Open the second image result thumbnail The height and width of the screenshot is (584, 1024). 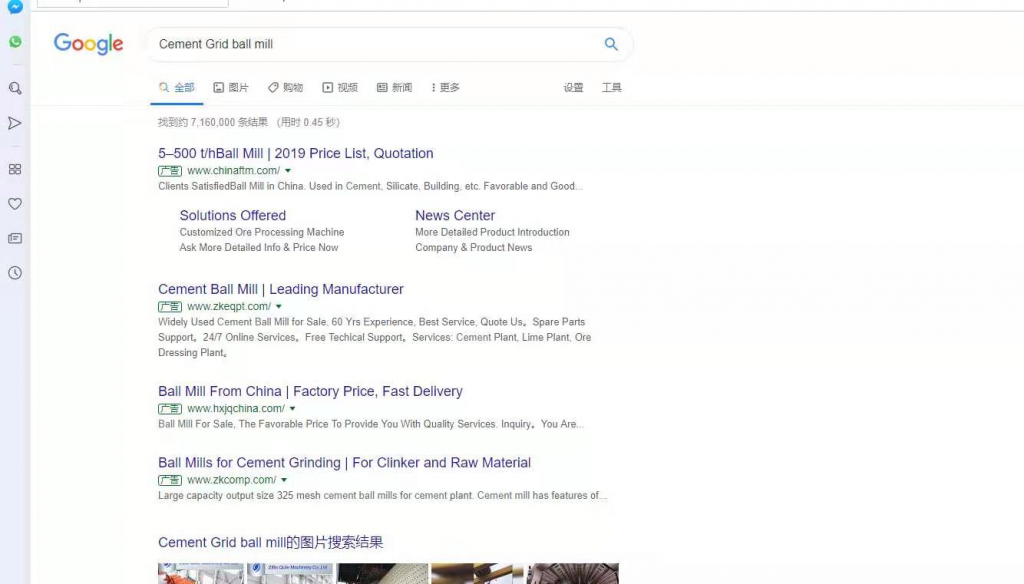click(x=290, y=574)
